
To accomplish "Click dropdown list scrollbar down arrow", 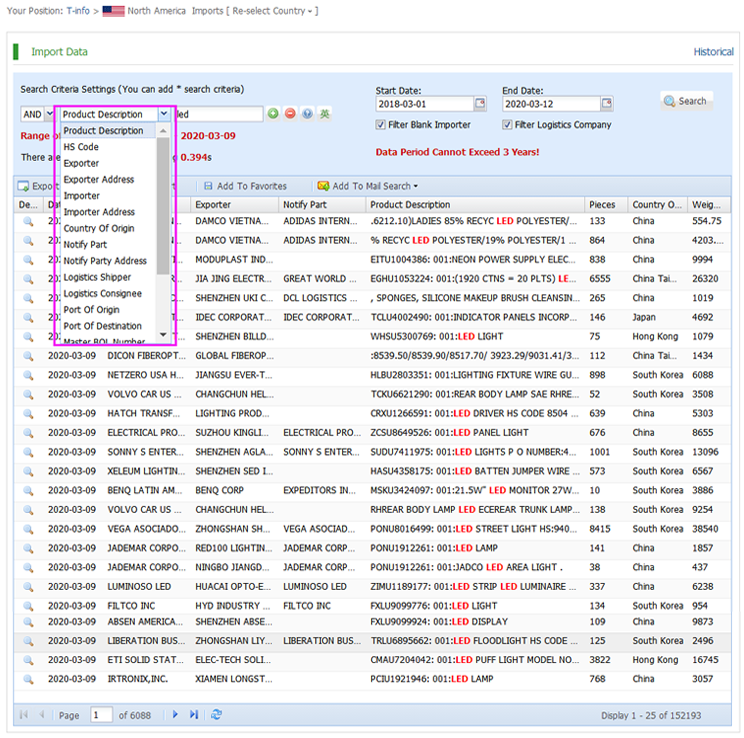I will click(x=163, y=335).
